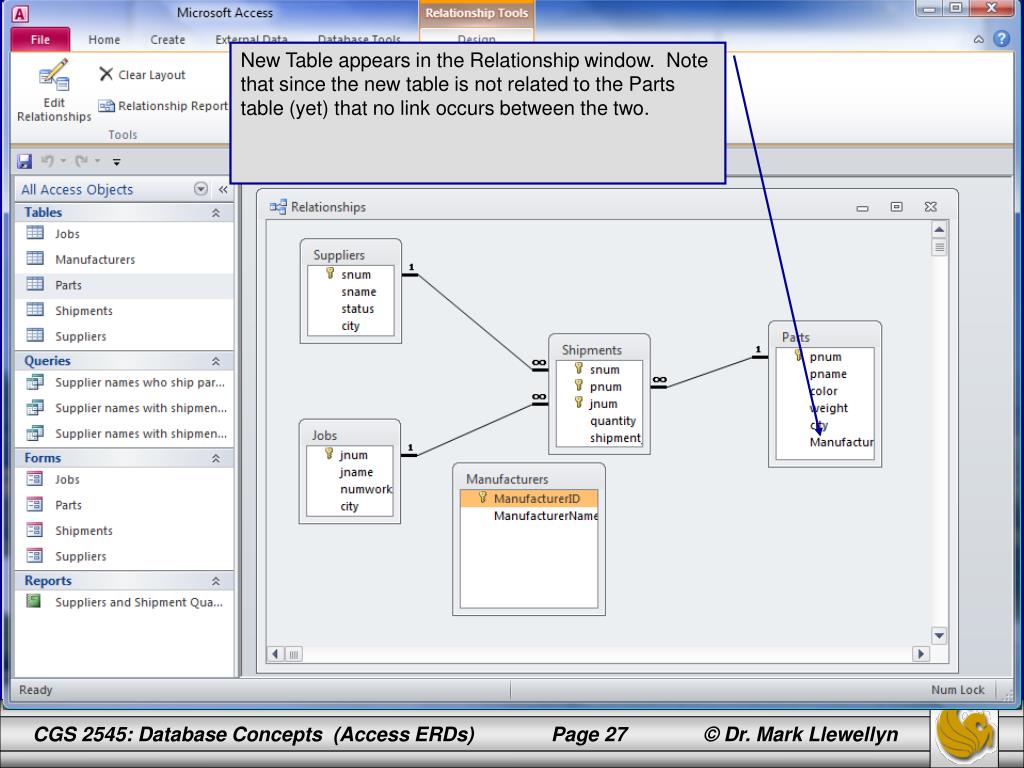This screenshot has width=1024, height=768.
Task: Click the horizontal scrollbar right arrow
Action: point(921,654)
